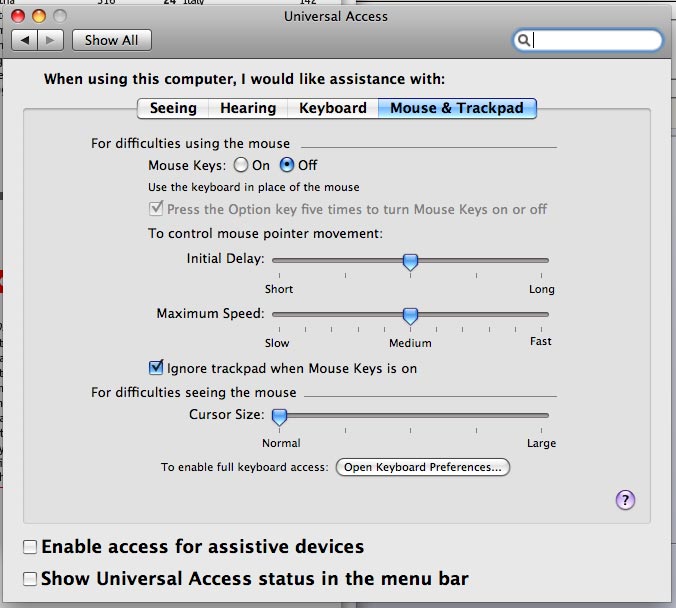The image size is (676, 608).
Task: Click 'Use the keyboard in place of the mouse' text
Action: pyautogui.click(x=254, y=187)
